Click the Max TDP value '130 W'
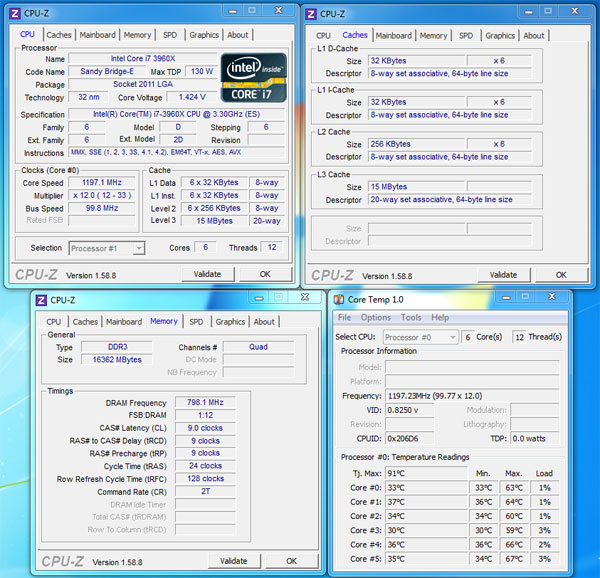The width and height of the screenshot is (600, 578). coord(202,72)
